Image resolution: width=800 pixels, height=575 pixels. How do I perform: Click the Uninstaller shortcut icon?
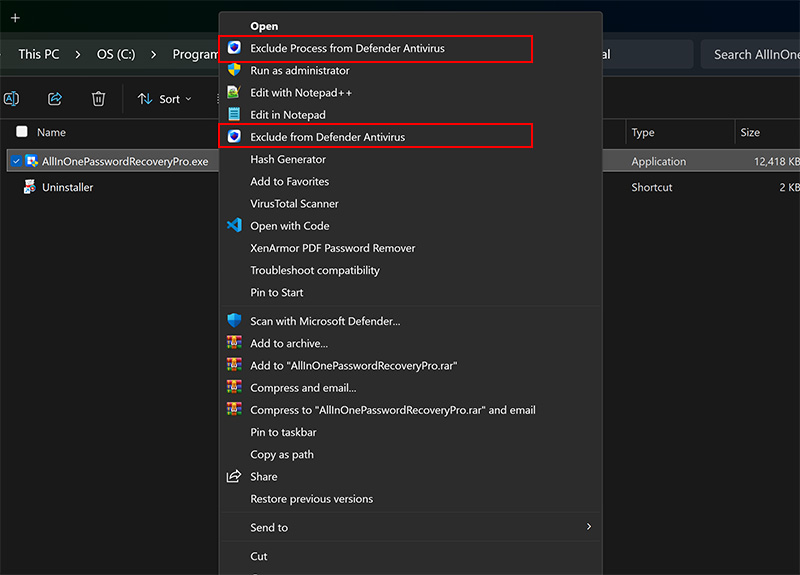30,187
